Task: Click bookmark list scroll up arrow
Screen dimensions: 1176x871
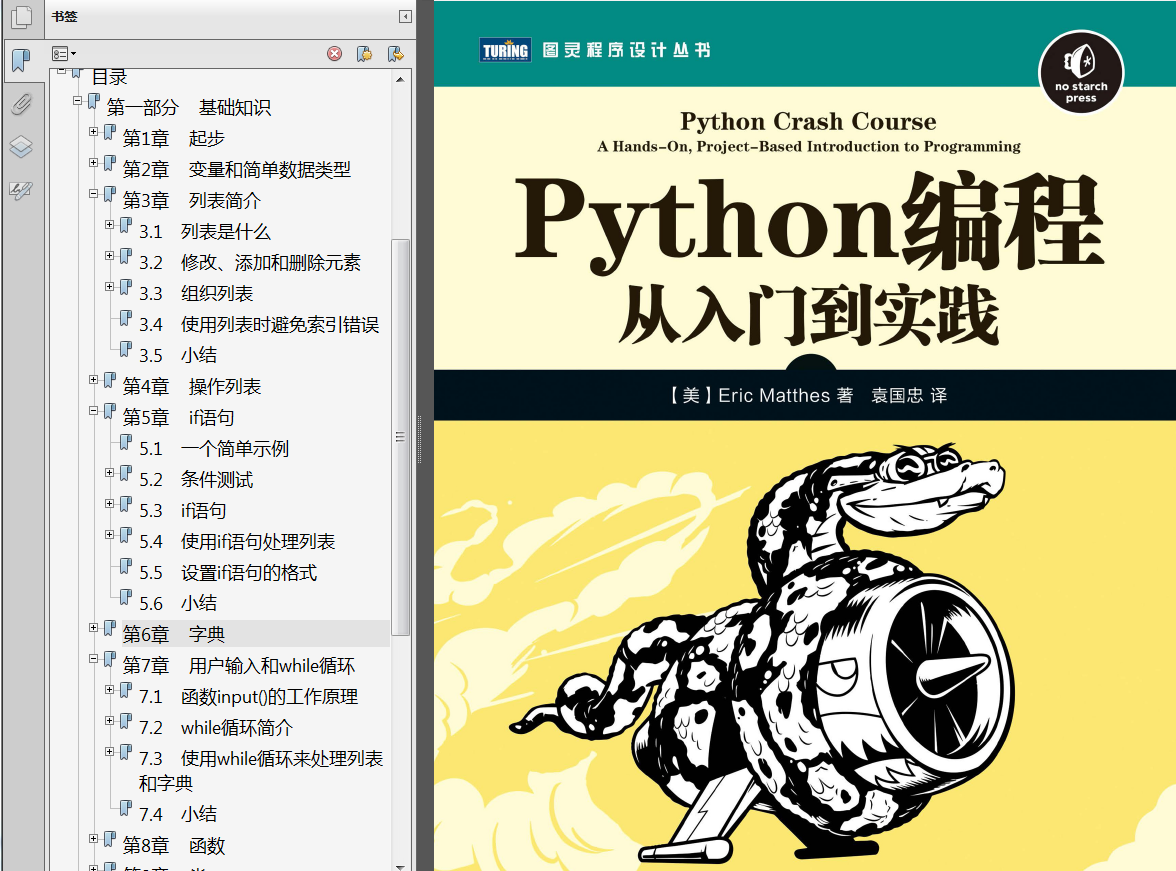Action: 400,79
